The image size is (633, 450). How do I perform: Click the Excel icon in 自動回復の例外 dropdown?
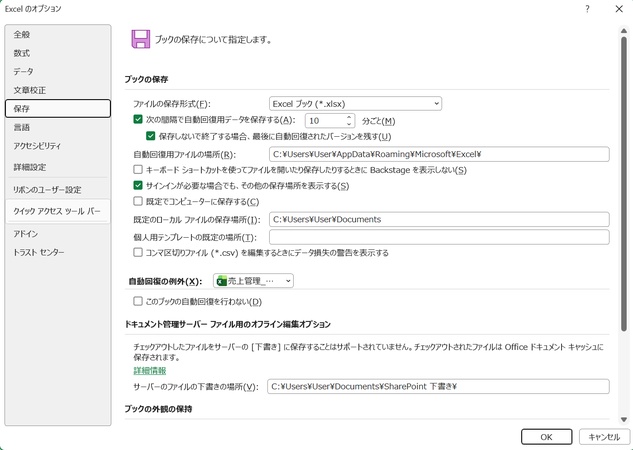click(222, 281)
